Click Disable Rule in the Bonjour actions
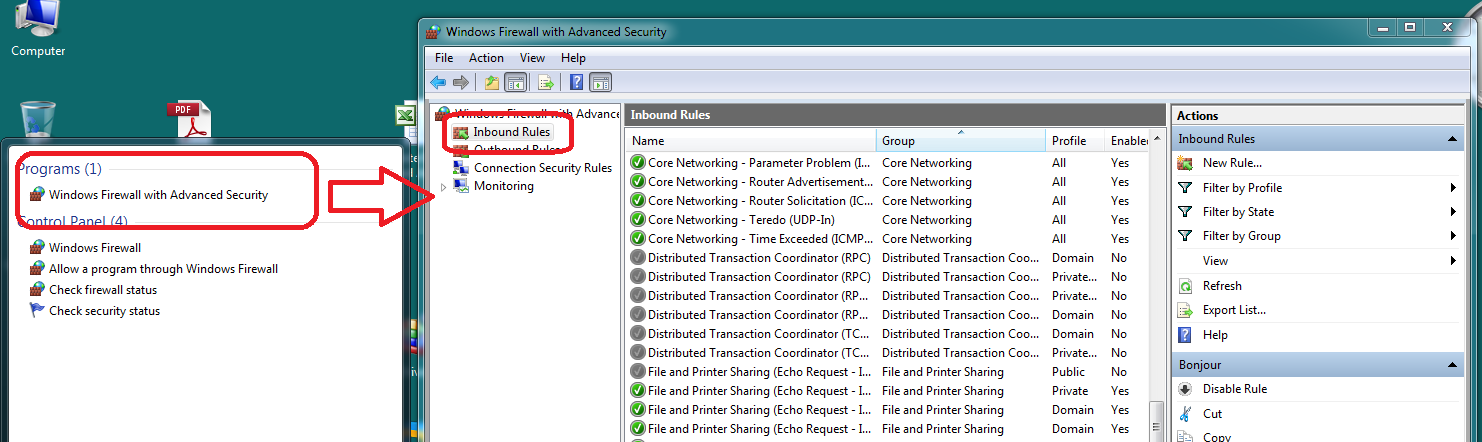This screenshot has width=1482, height=442. pyautogui.click(x=1235, y=389)
